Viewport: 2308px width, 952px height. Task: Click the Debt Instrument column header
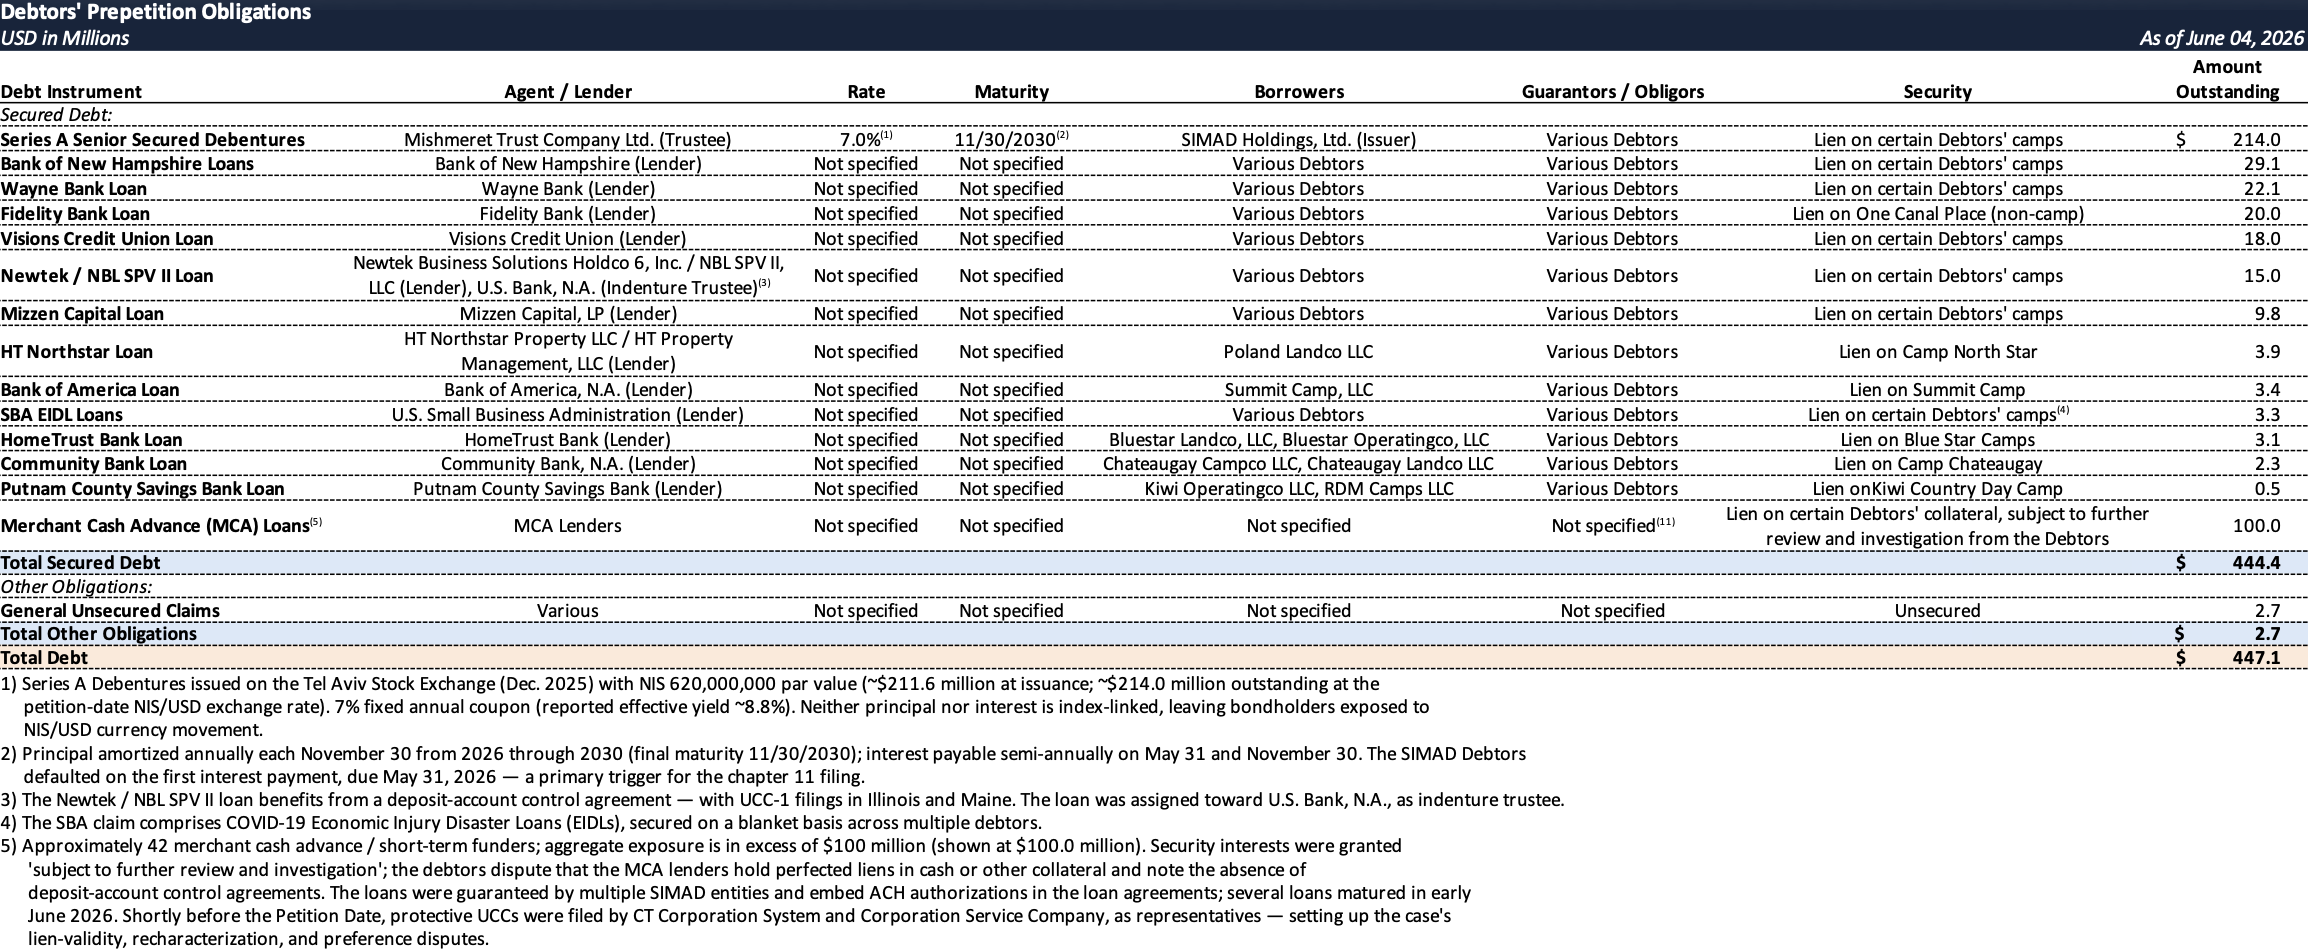point(71,92)
